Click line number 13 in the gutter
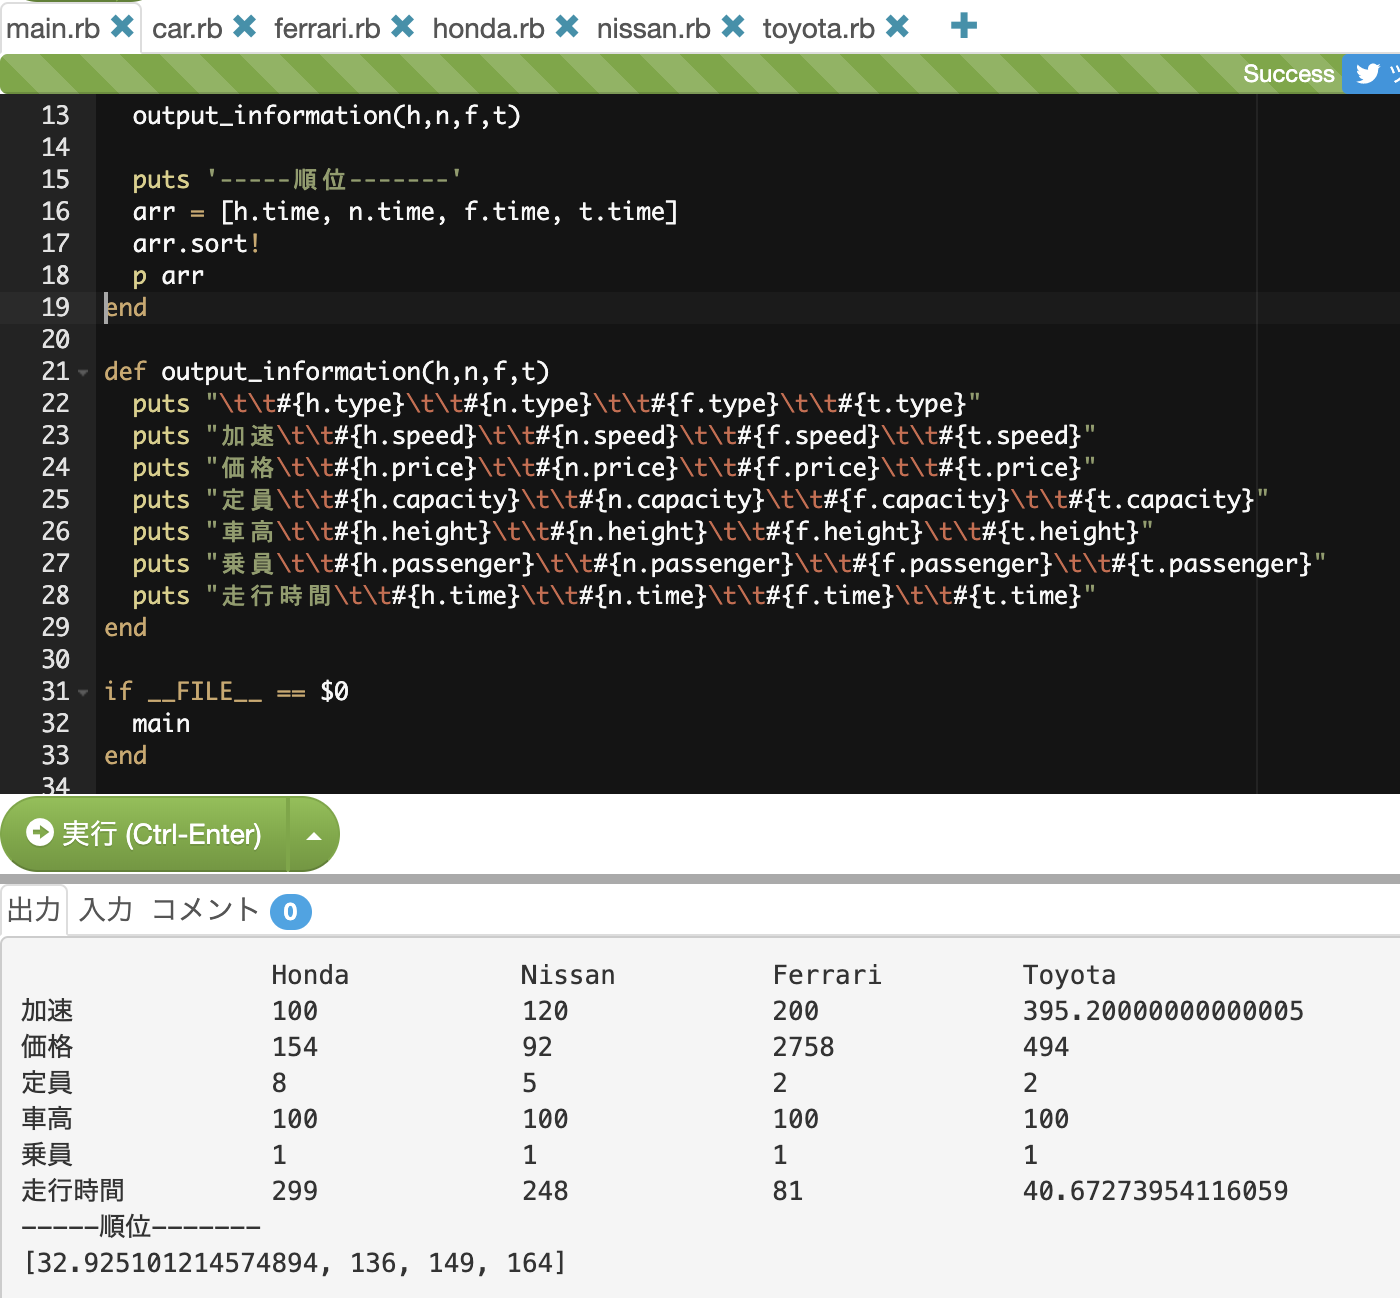Image resolution: width=1400 pixels, height=1298 pixels. coord(55,116)
